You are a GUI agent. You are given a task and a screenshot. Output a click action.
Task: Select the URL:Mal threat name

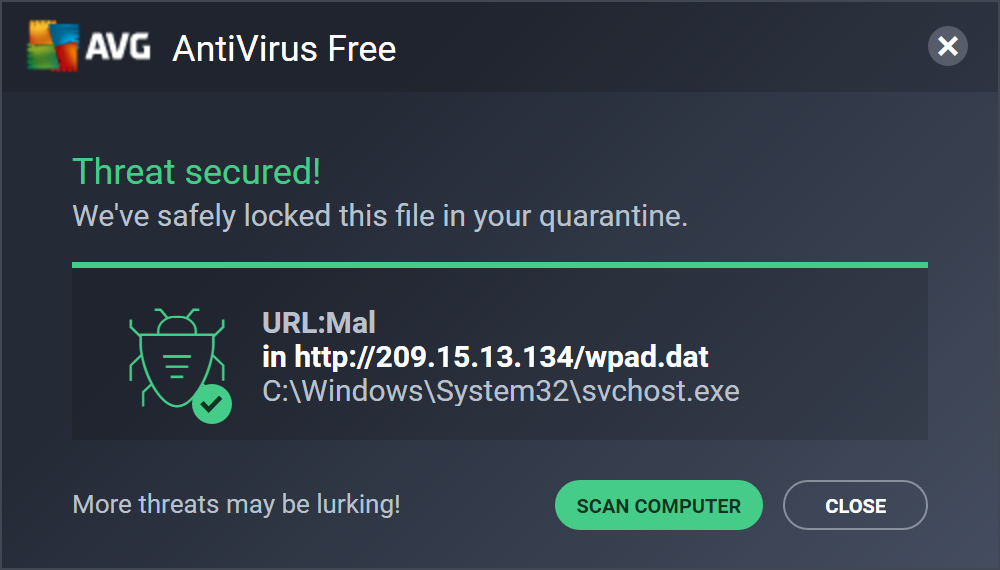(x=319, y=323)
